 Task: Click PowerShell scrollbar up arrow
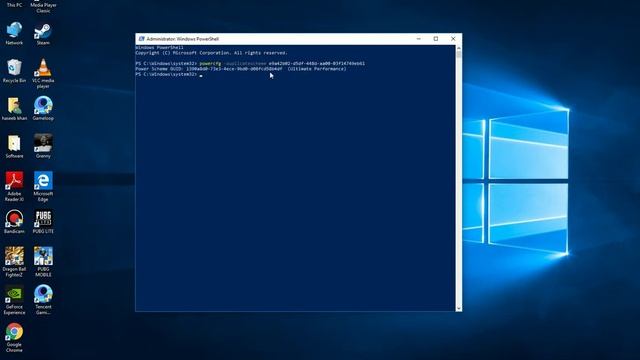click(459, 48)
